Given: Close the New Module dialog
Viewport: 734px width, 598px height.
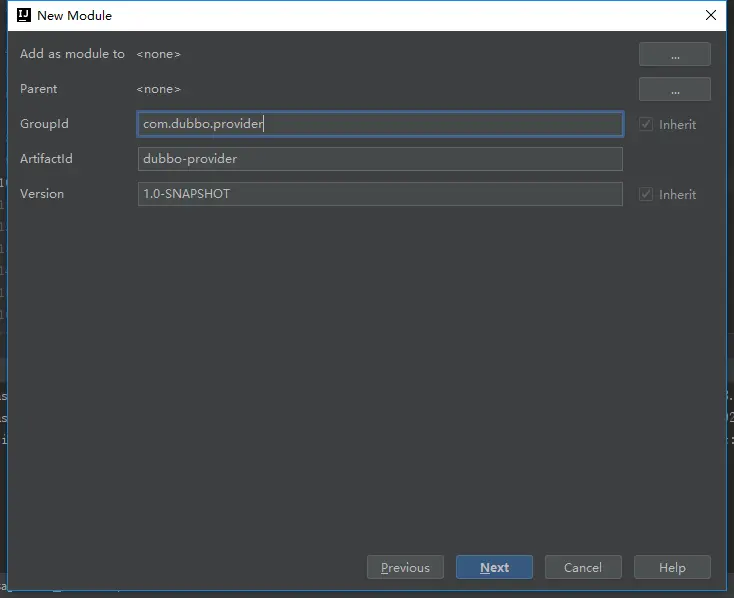Looking at the screenshot, I should (711, 15).
